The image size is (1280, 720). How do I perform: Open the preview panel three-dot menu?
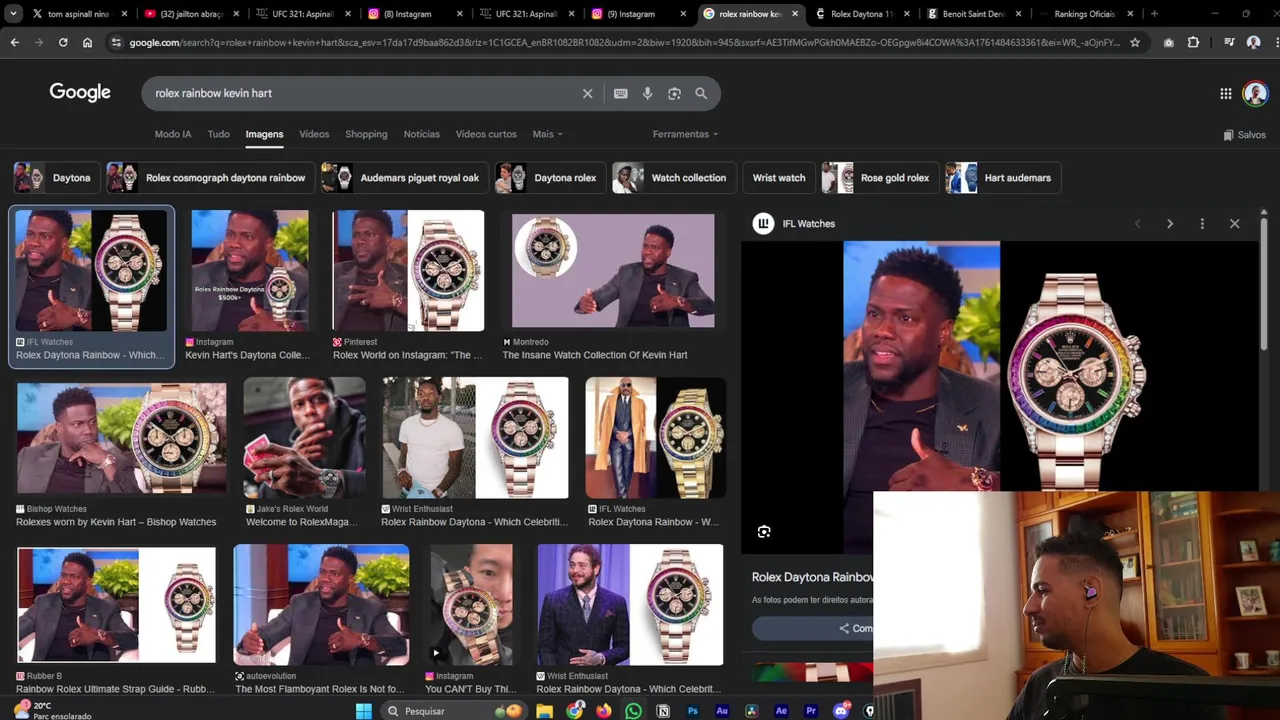[1202, 224]
